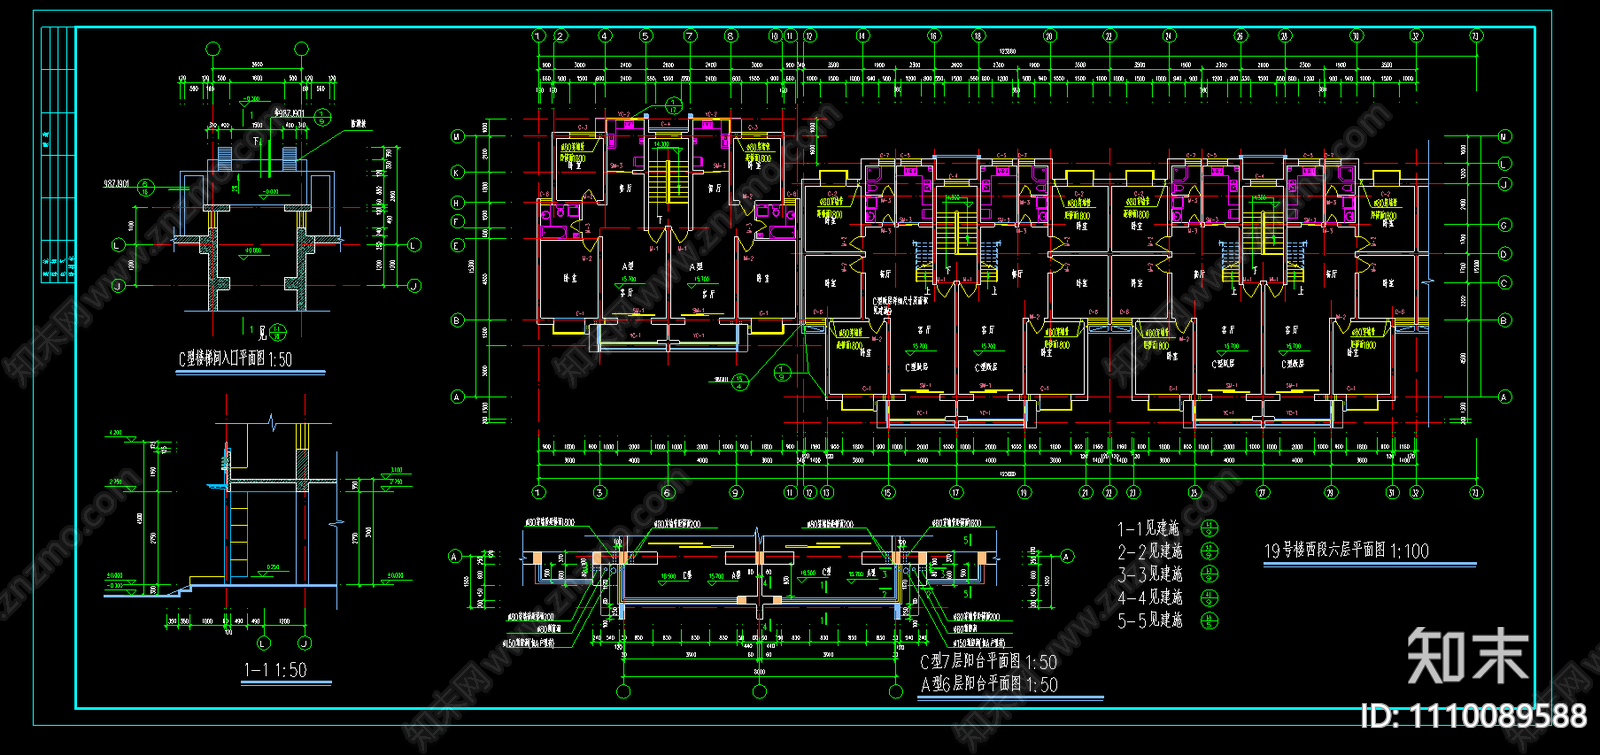Pick the section title '1-1 1:50'
The width and height of the screenshot is (1600, 755).
pos(275,670)
